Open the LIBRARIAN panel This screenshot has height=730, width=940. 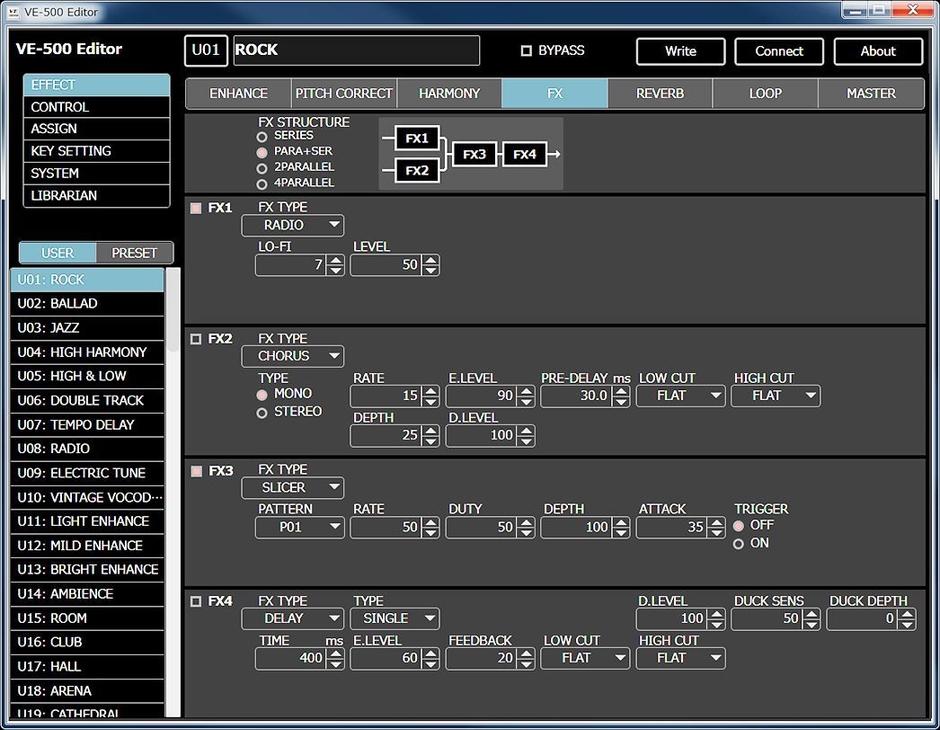tap(95, 195)
